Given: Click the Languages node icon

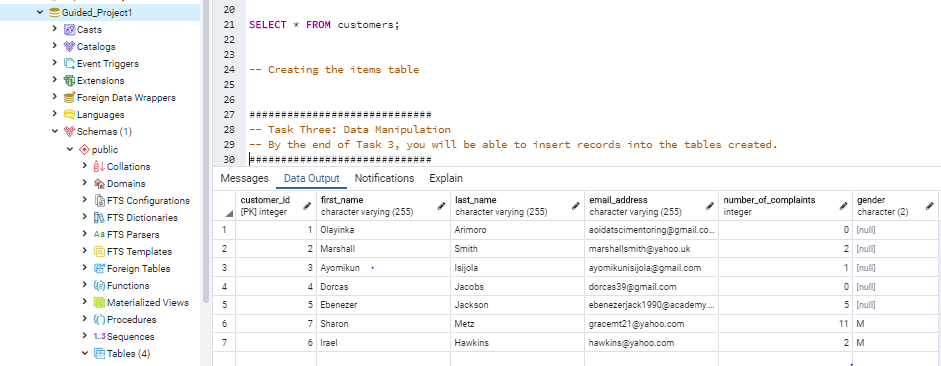Looking at the screenshot, I should click(x=70, y=115).
